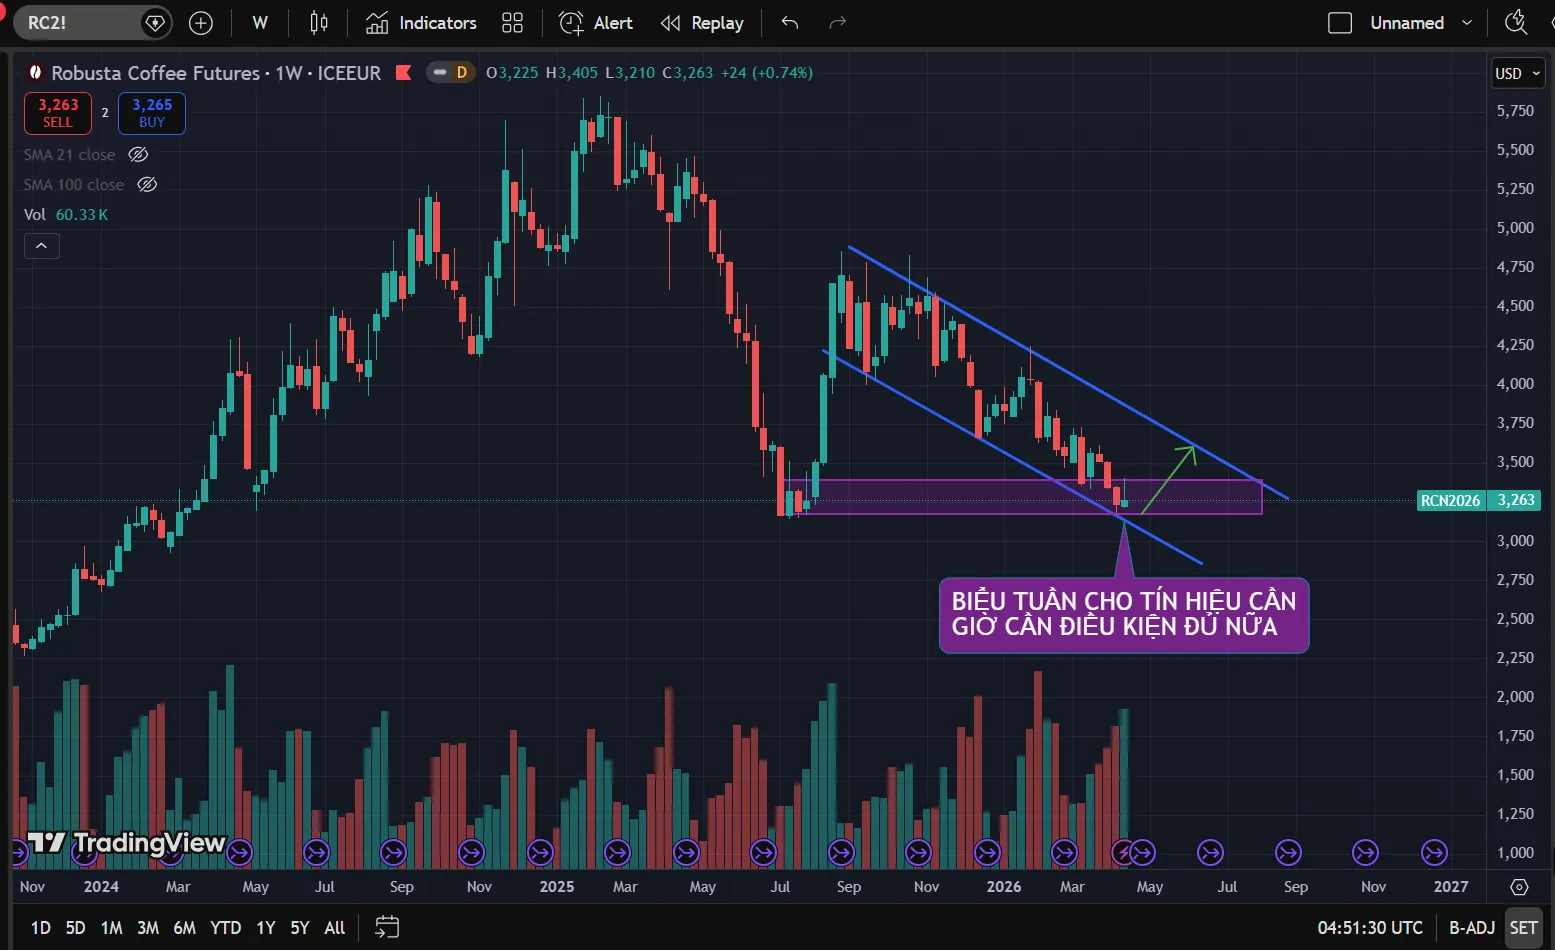The height and width of the screenshot is (950, 1555).
Task: Redo the last chart action
Action: [838, 23]
